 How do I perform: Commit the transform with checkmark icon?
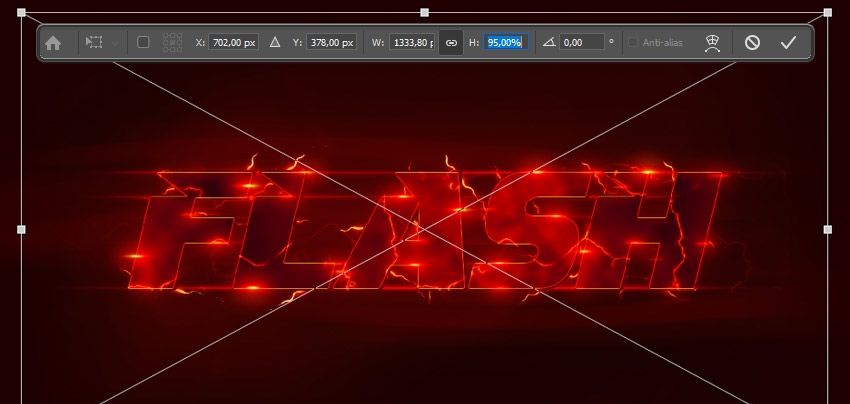click(788, 42)
